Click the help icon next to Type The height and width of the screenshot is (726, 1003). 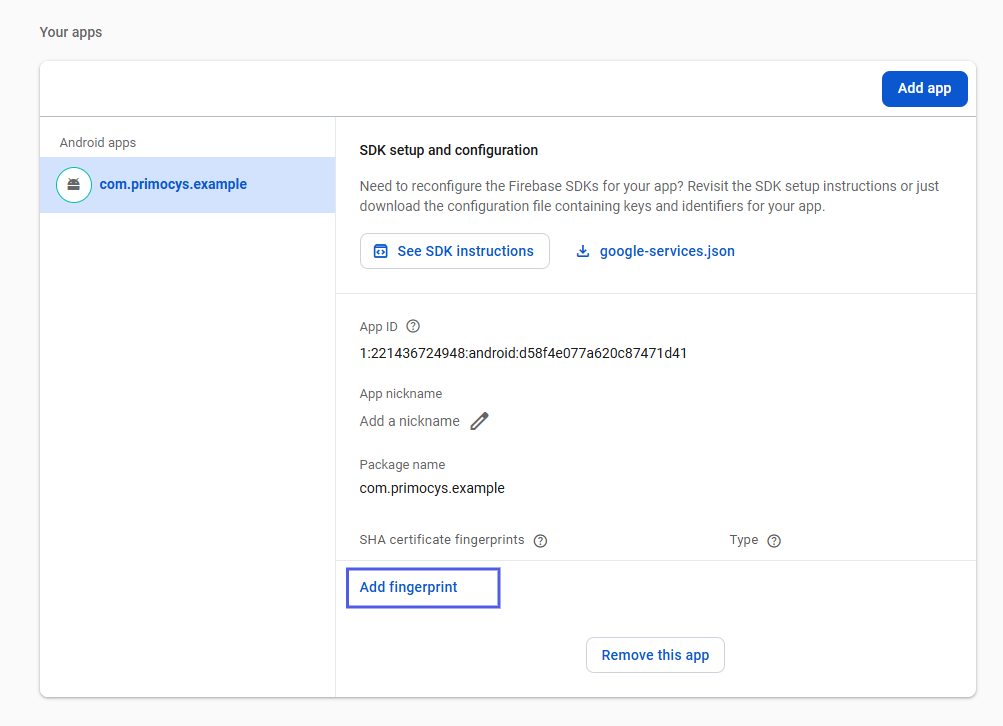[x=773, y=541]
